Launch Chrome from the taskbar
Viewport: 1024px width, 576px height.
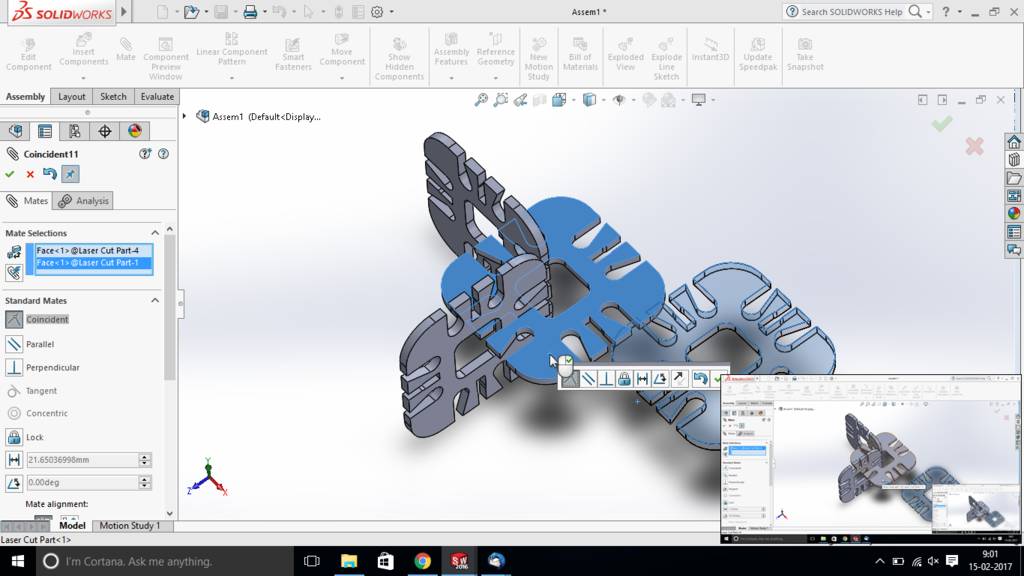coord(423,561)
